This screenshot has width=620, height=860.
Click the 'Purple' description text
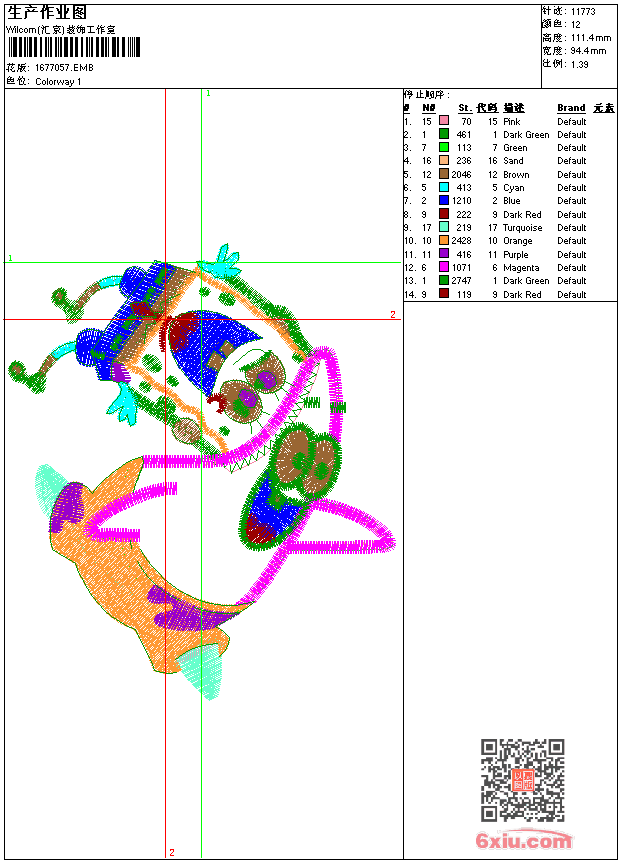(x=516, y=254)
